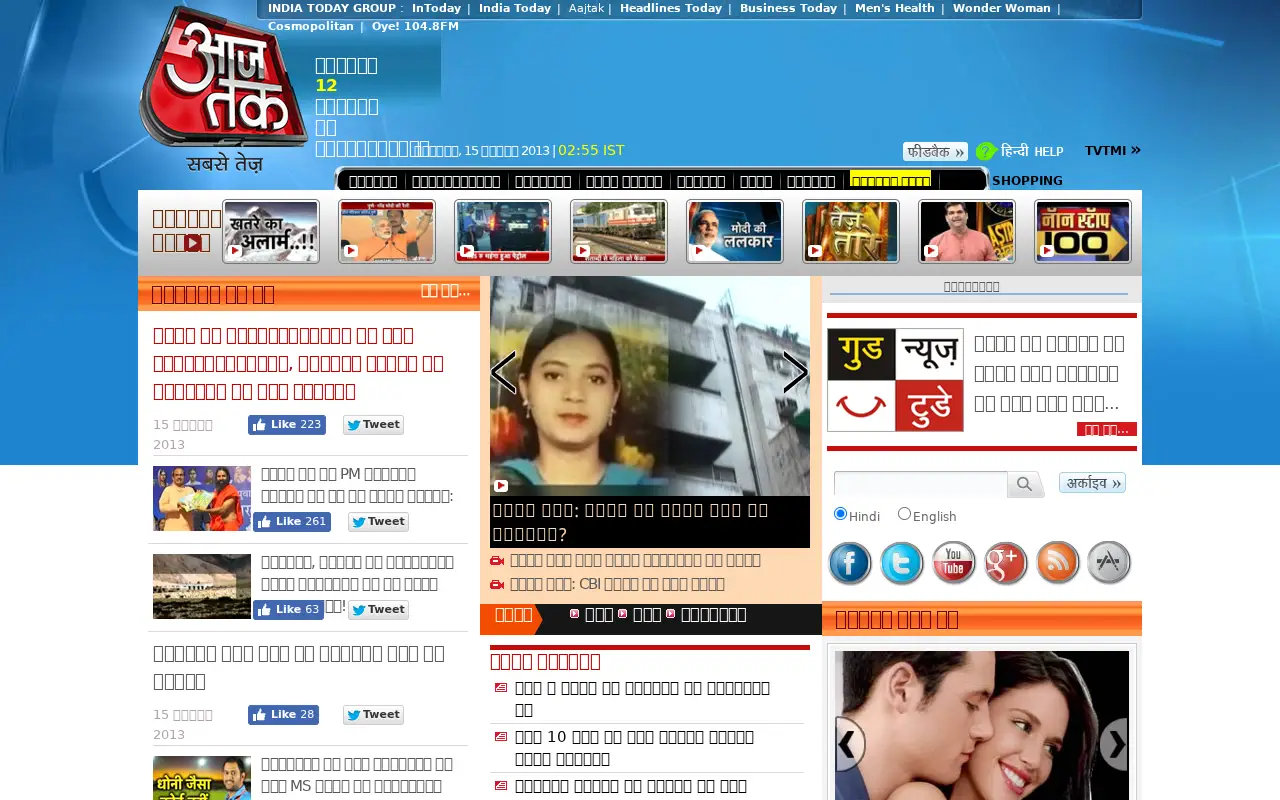Open the Khatre ka Alarm video thumbnail

(x=271, y=231)
